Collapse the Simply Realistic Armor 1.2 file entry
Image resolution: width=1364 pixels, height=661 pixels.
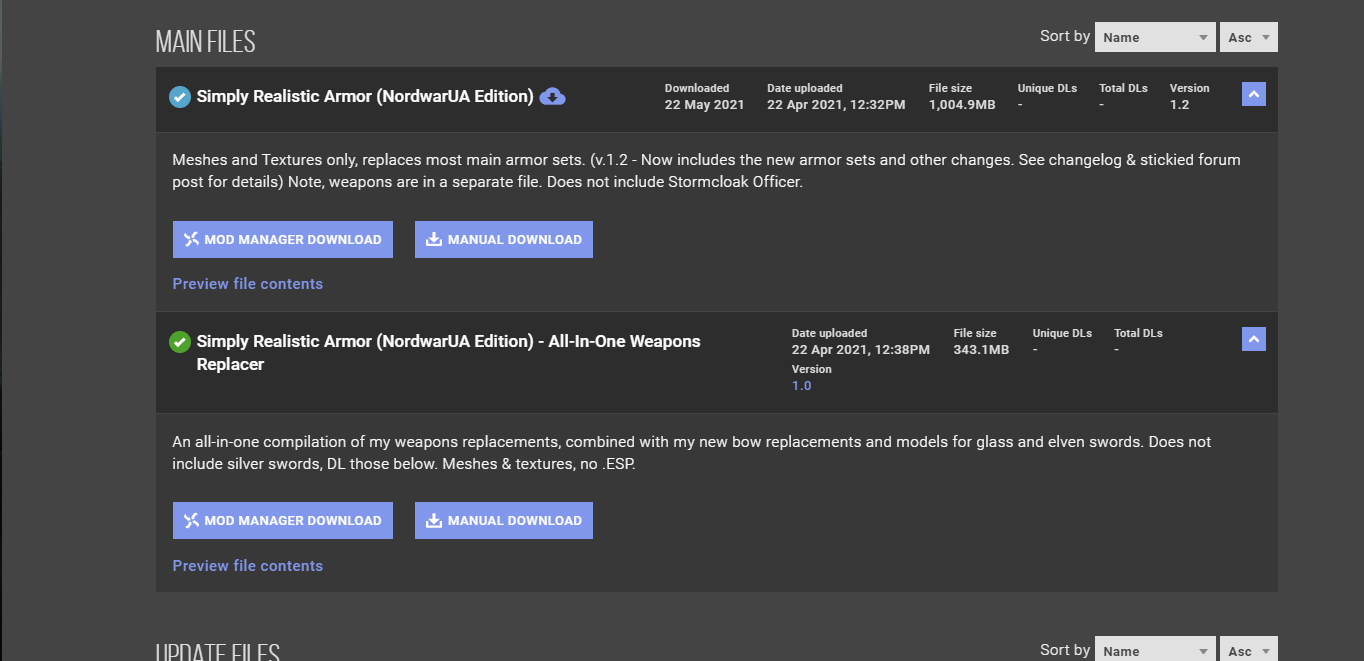1254,94
